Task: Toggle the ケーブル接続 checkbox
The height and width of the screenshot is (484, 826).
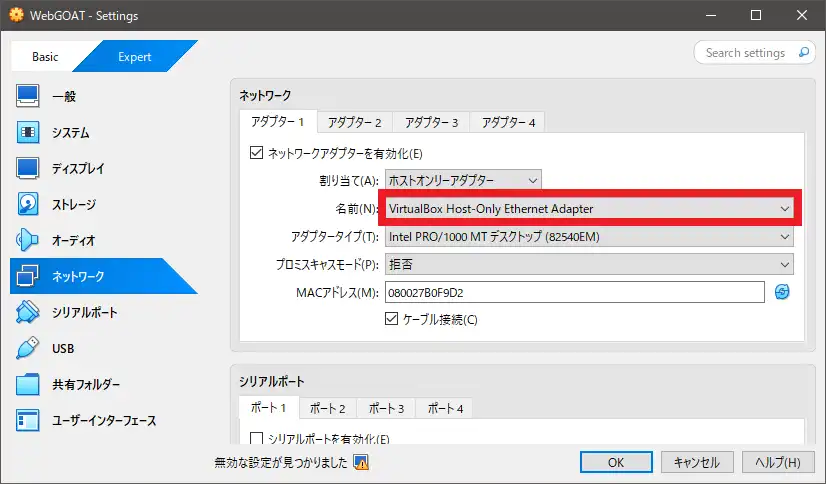Action: 391,319
